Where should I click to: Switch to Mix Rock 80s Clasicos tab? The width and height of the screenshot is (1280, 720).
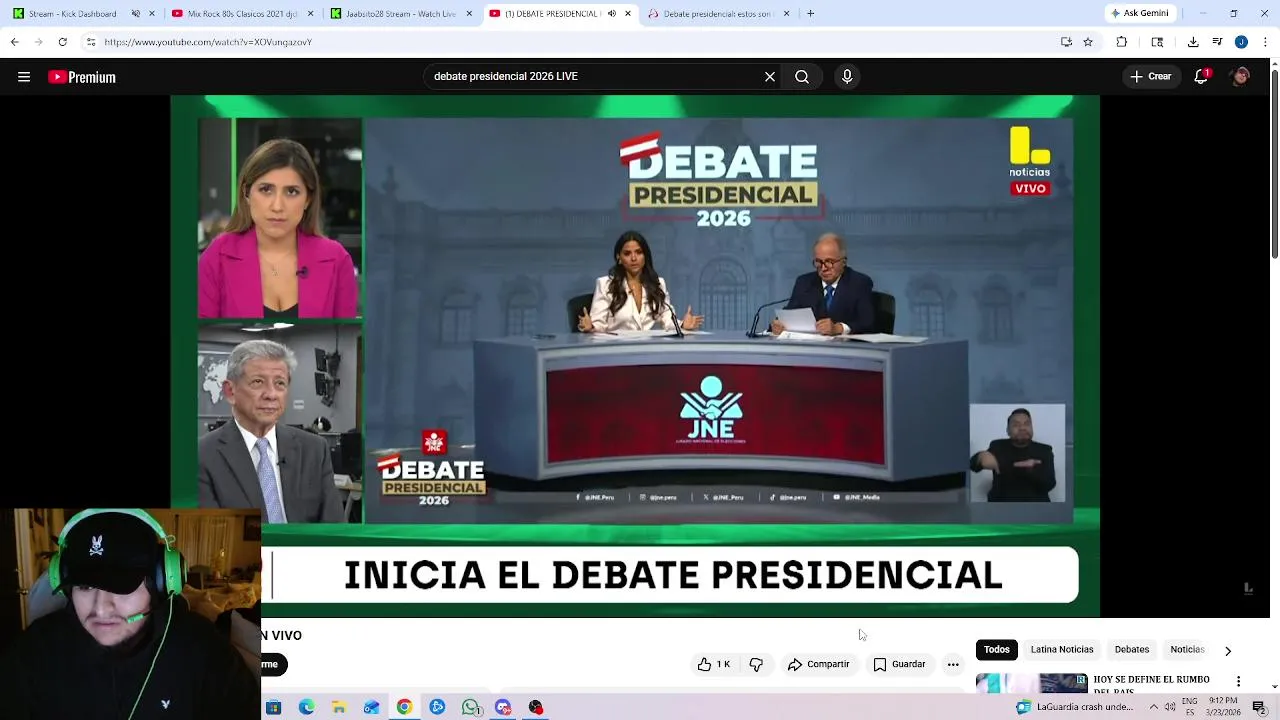coord(242,14)
